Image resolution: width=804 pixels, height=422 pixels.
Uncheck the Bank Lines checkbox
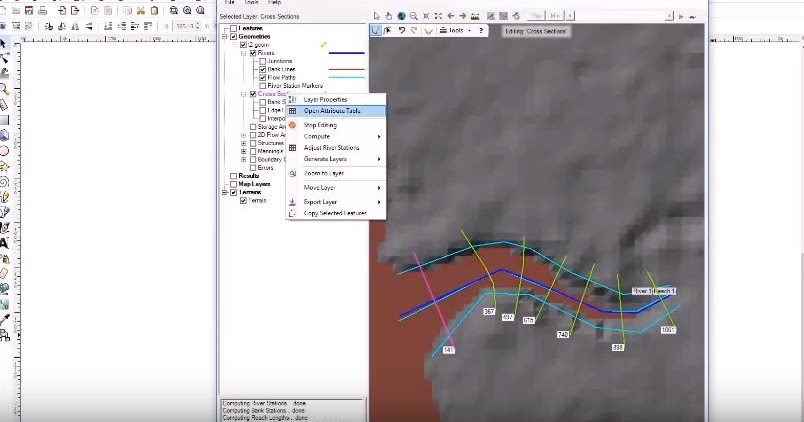263,69
